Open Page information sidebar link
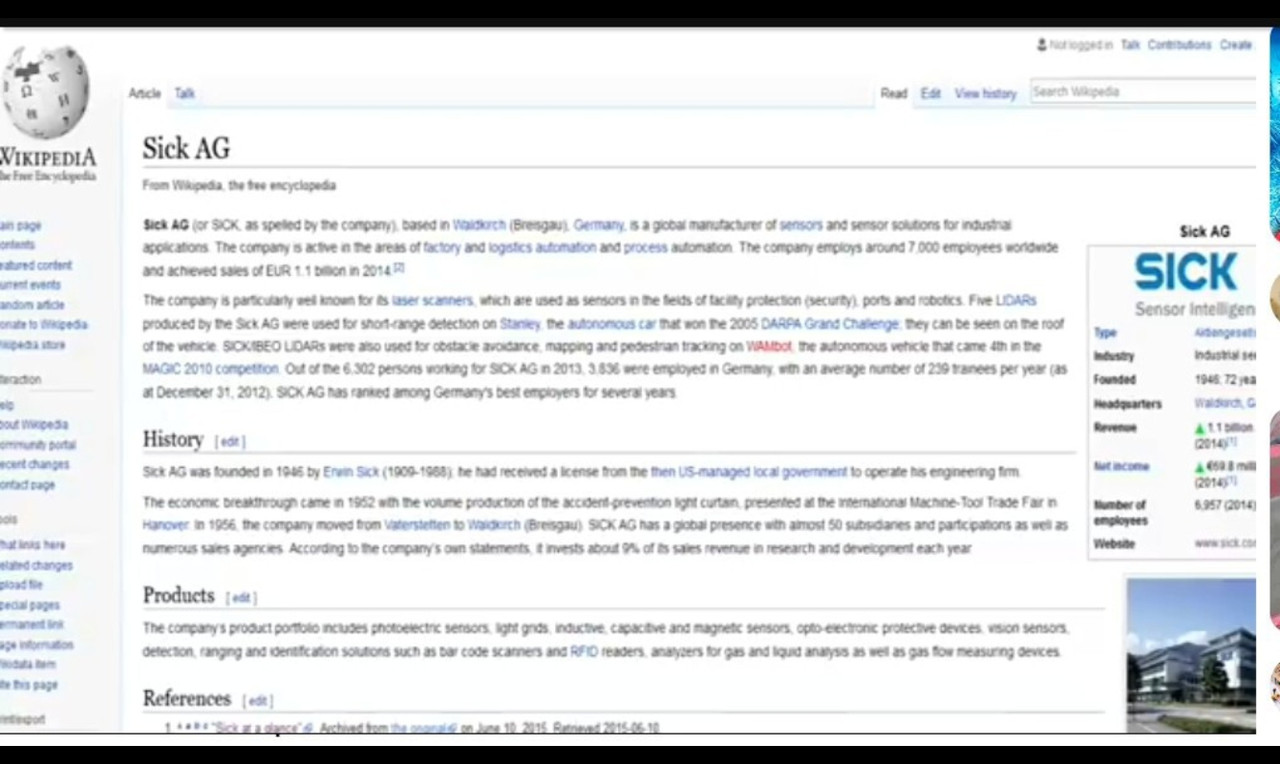This screenshot has width=1280, height=764. [36, 645]
